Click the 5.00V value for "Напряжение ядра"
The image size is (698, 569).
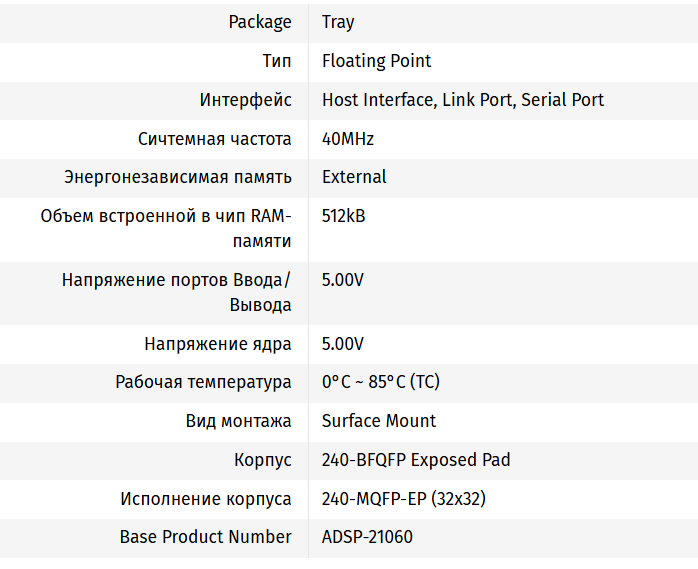pyautogui.click(x=343, y=344)
